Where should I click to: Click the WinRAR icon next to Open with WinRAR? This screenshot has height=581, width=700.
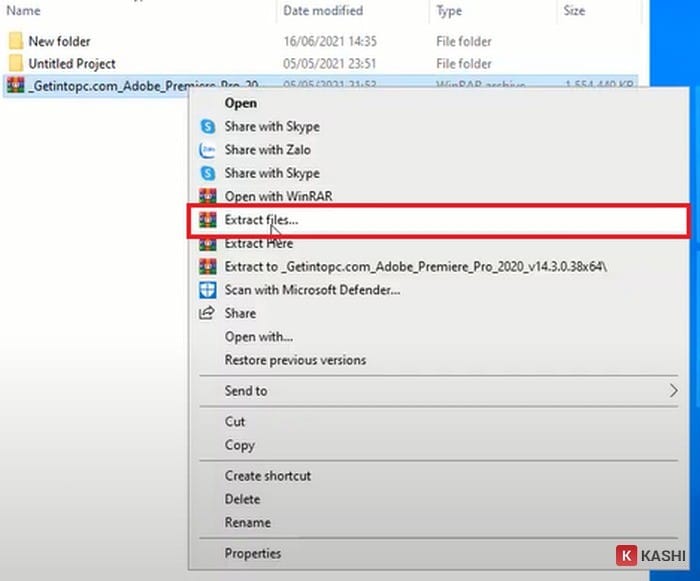208,196
